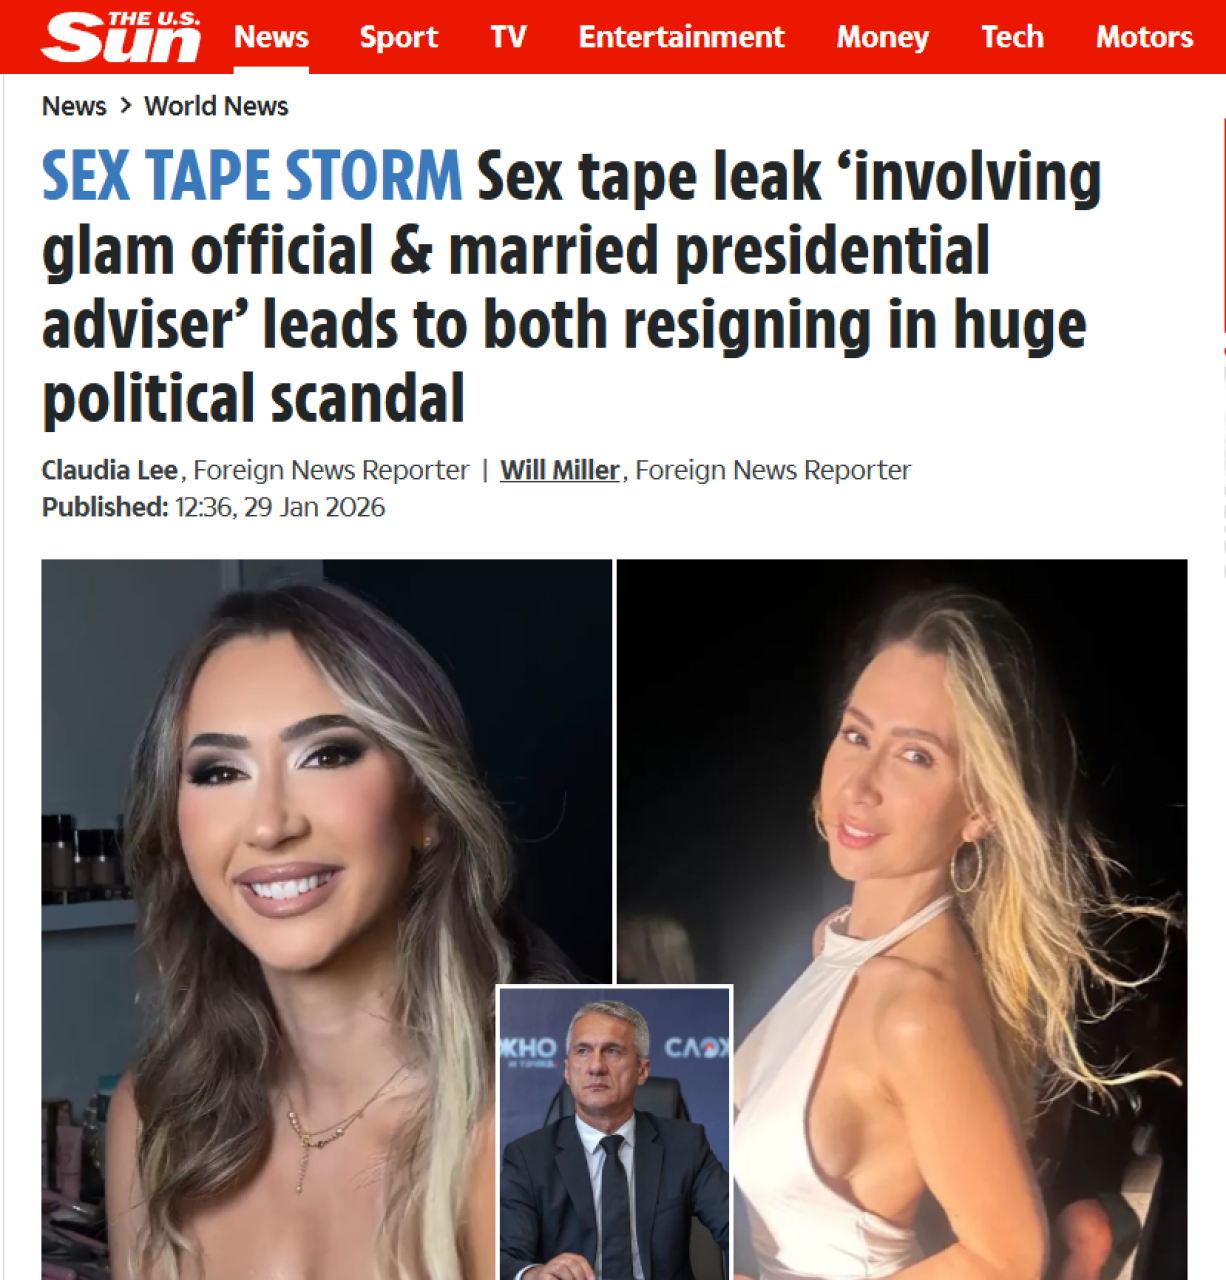This screenshot has width=1226, height=1280.
Task: Click the Claudia Lee author name
Action: point(110,470)
